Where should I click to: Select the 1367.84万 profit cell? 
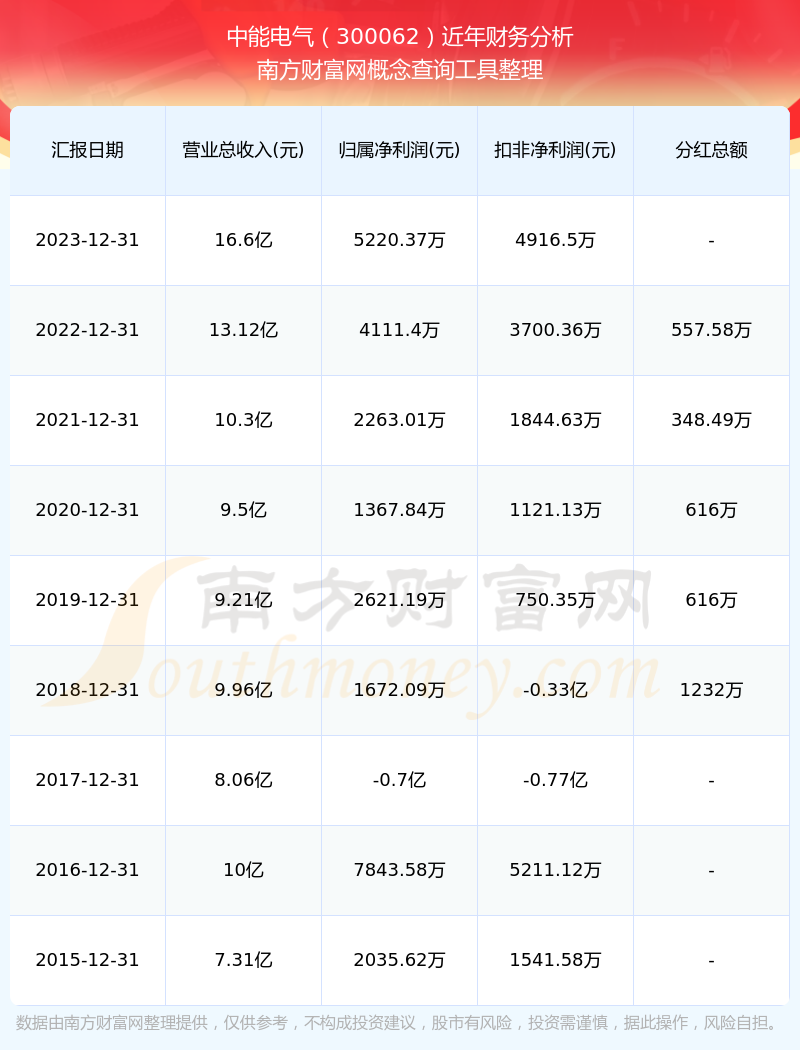[399, 510]
